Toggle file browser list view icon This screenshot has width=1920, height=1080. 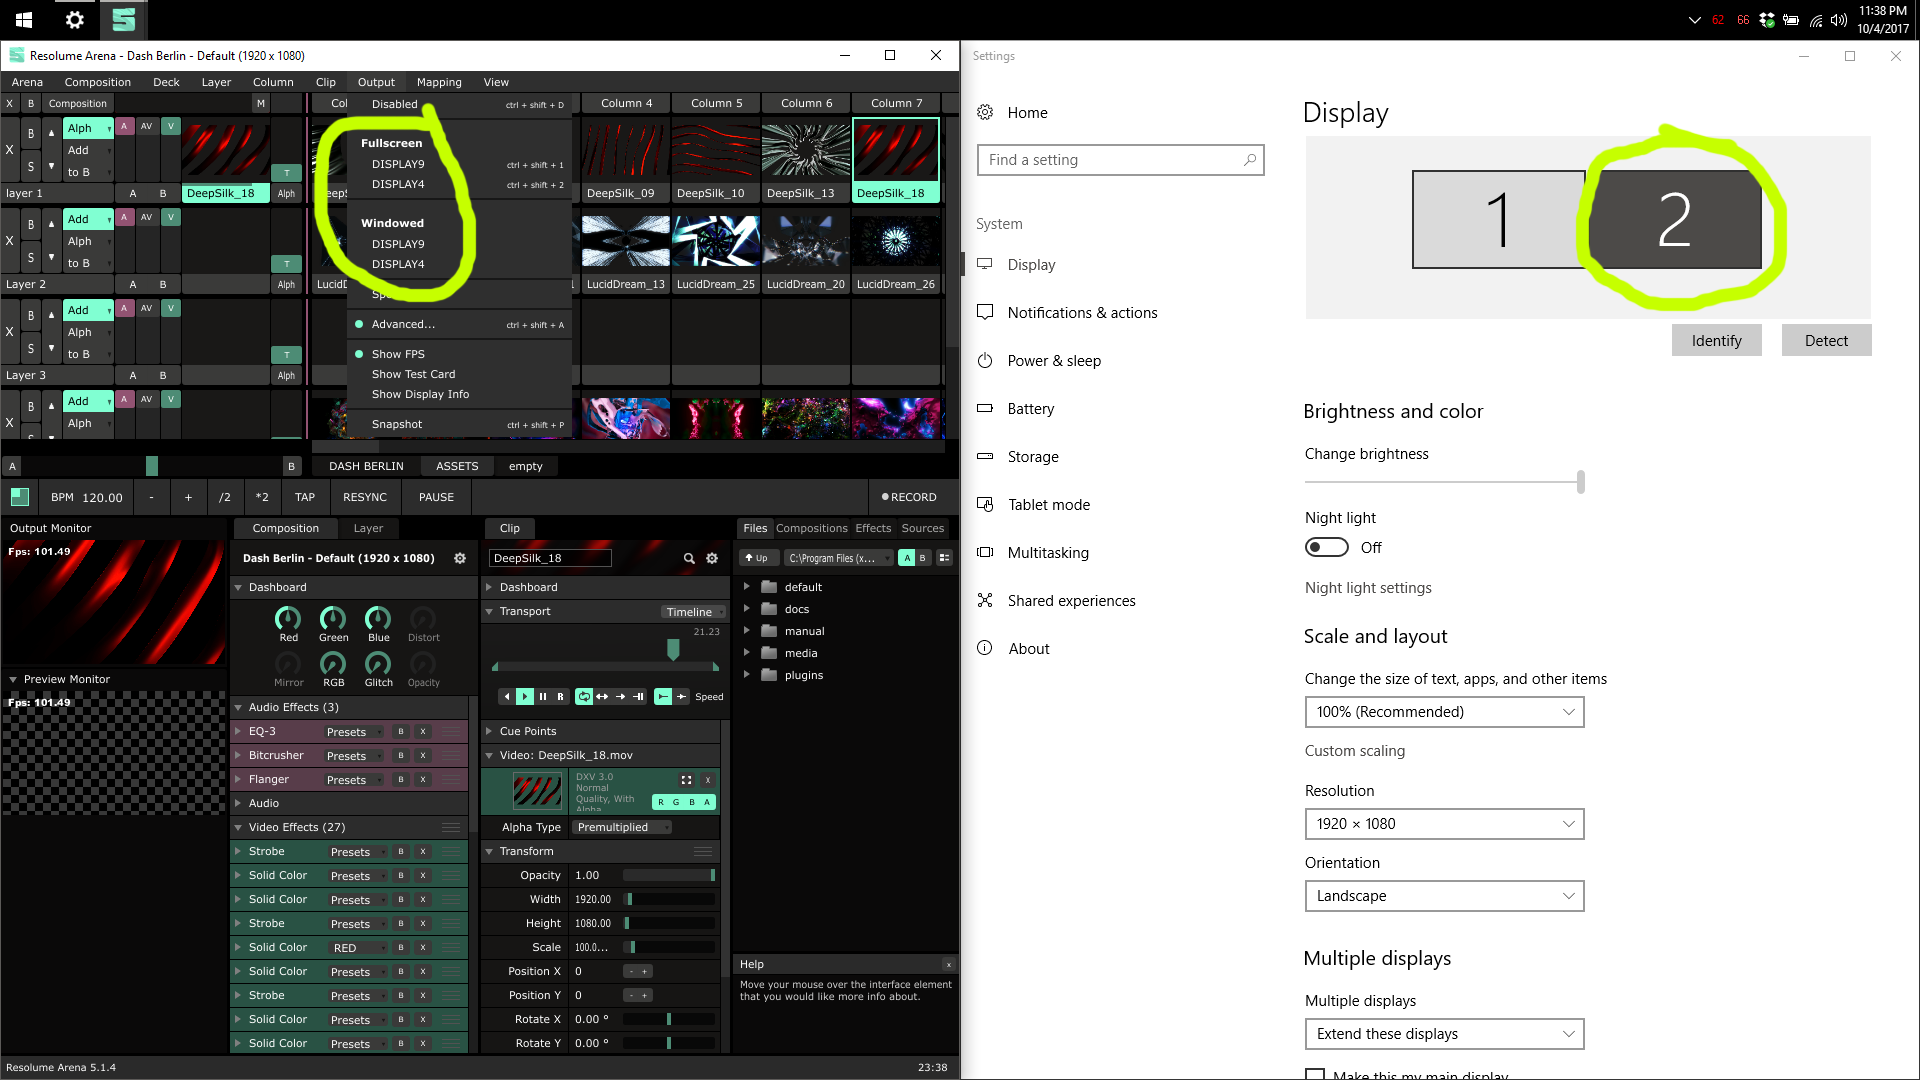(944, 558)
